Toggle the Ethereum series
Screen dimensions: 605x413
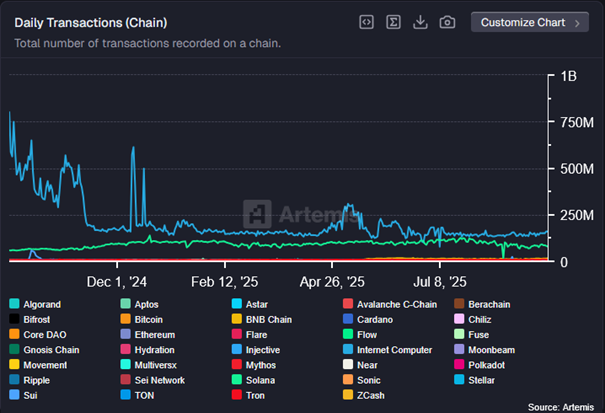click(147, 334)
